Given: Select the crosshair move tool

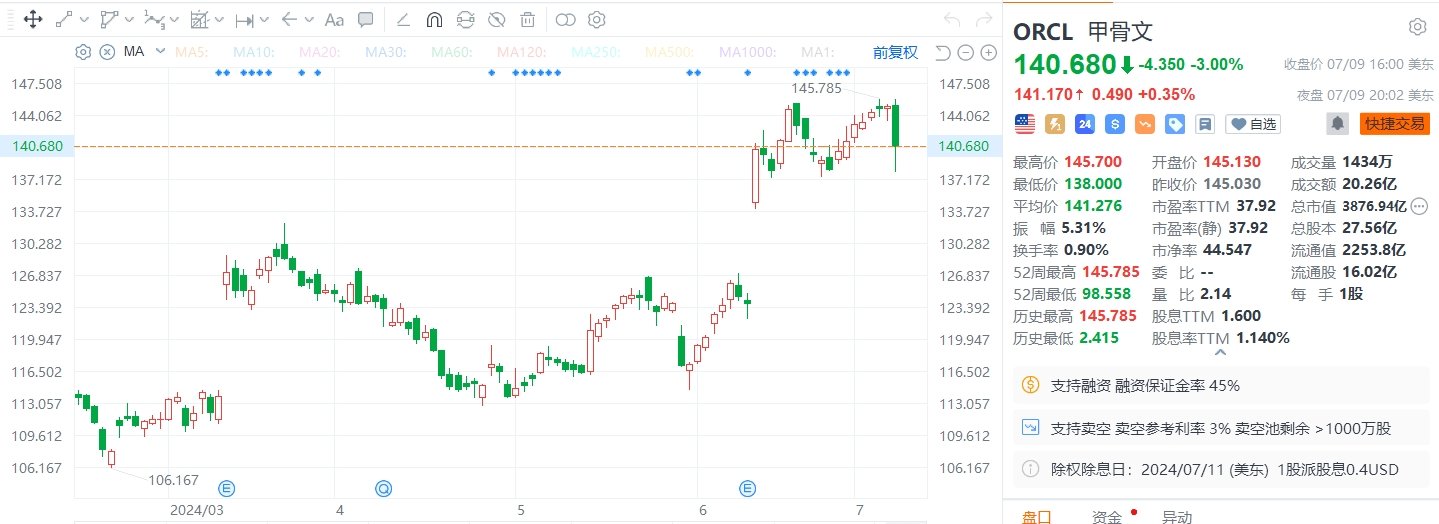Looking at the screenshot, I should pyautogui.click(x=32, y=19).
